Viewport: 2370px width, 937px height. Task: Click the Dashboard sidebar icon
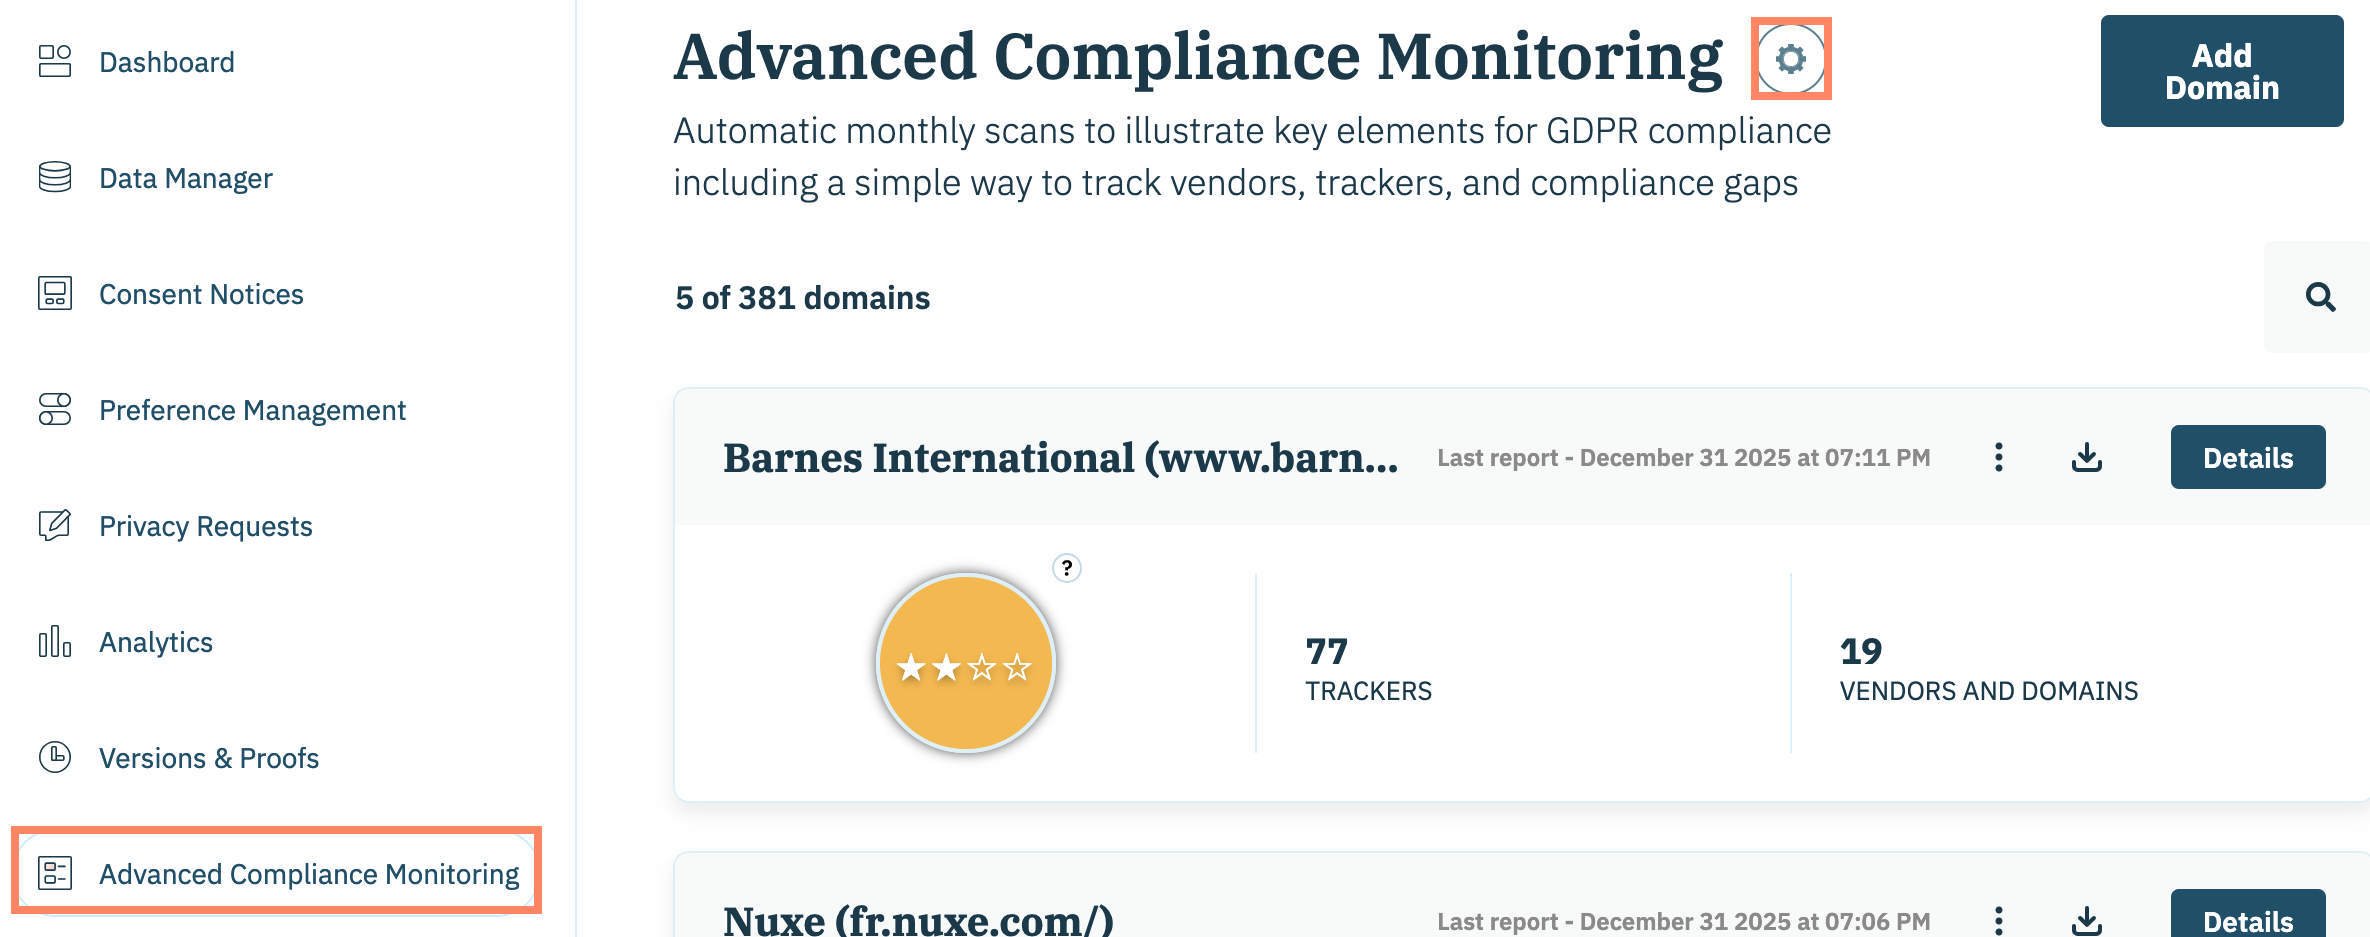tap(55, 61)
